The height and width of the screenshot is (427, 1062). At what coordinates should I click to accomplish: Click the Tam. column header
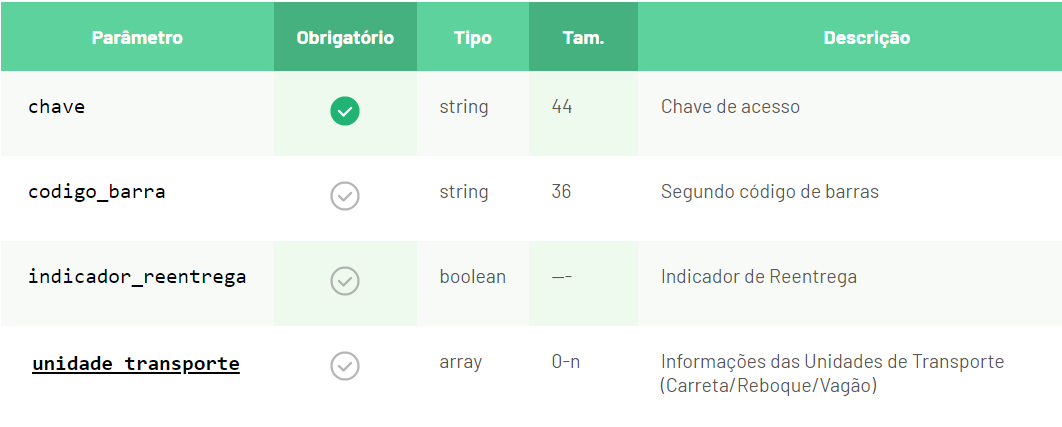(583, 37)
